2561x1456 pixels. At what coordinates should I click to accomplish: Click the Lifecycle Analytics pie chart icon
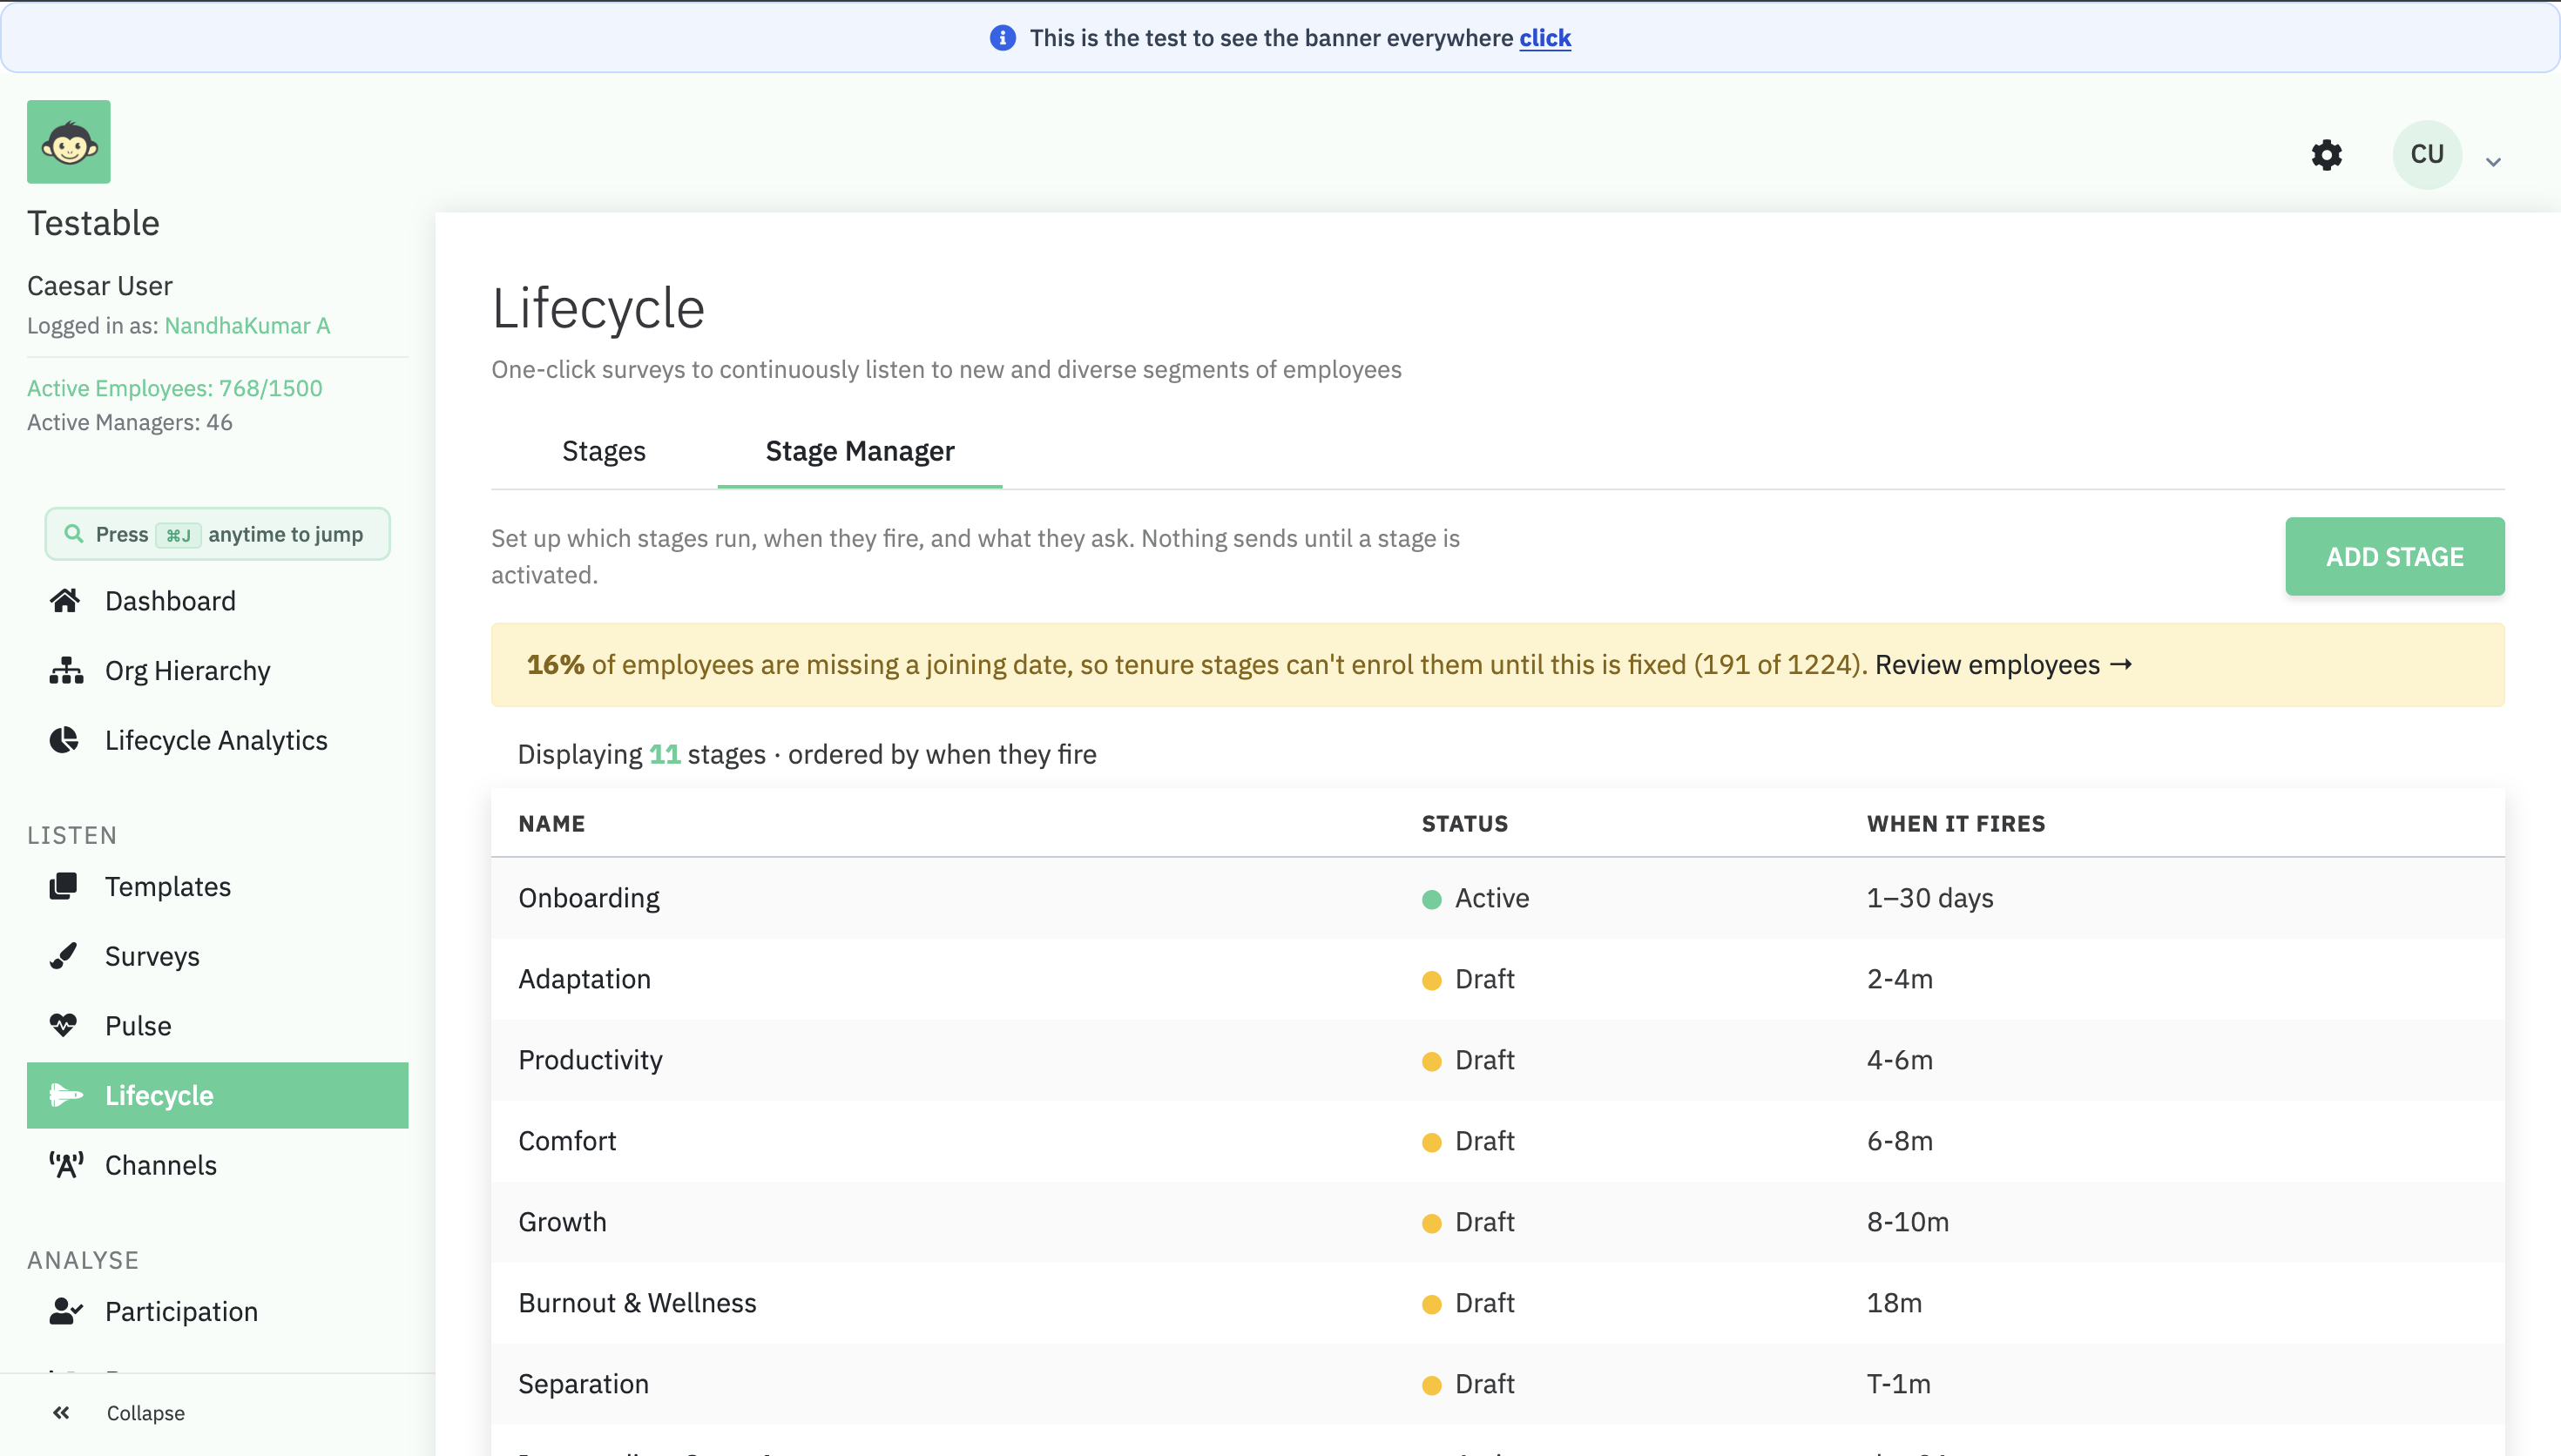(64, 740)
